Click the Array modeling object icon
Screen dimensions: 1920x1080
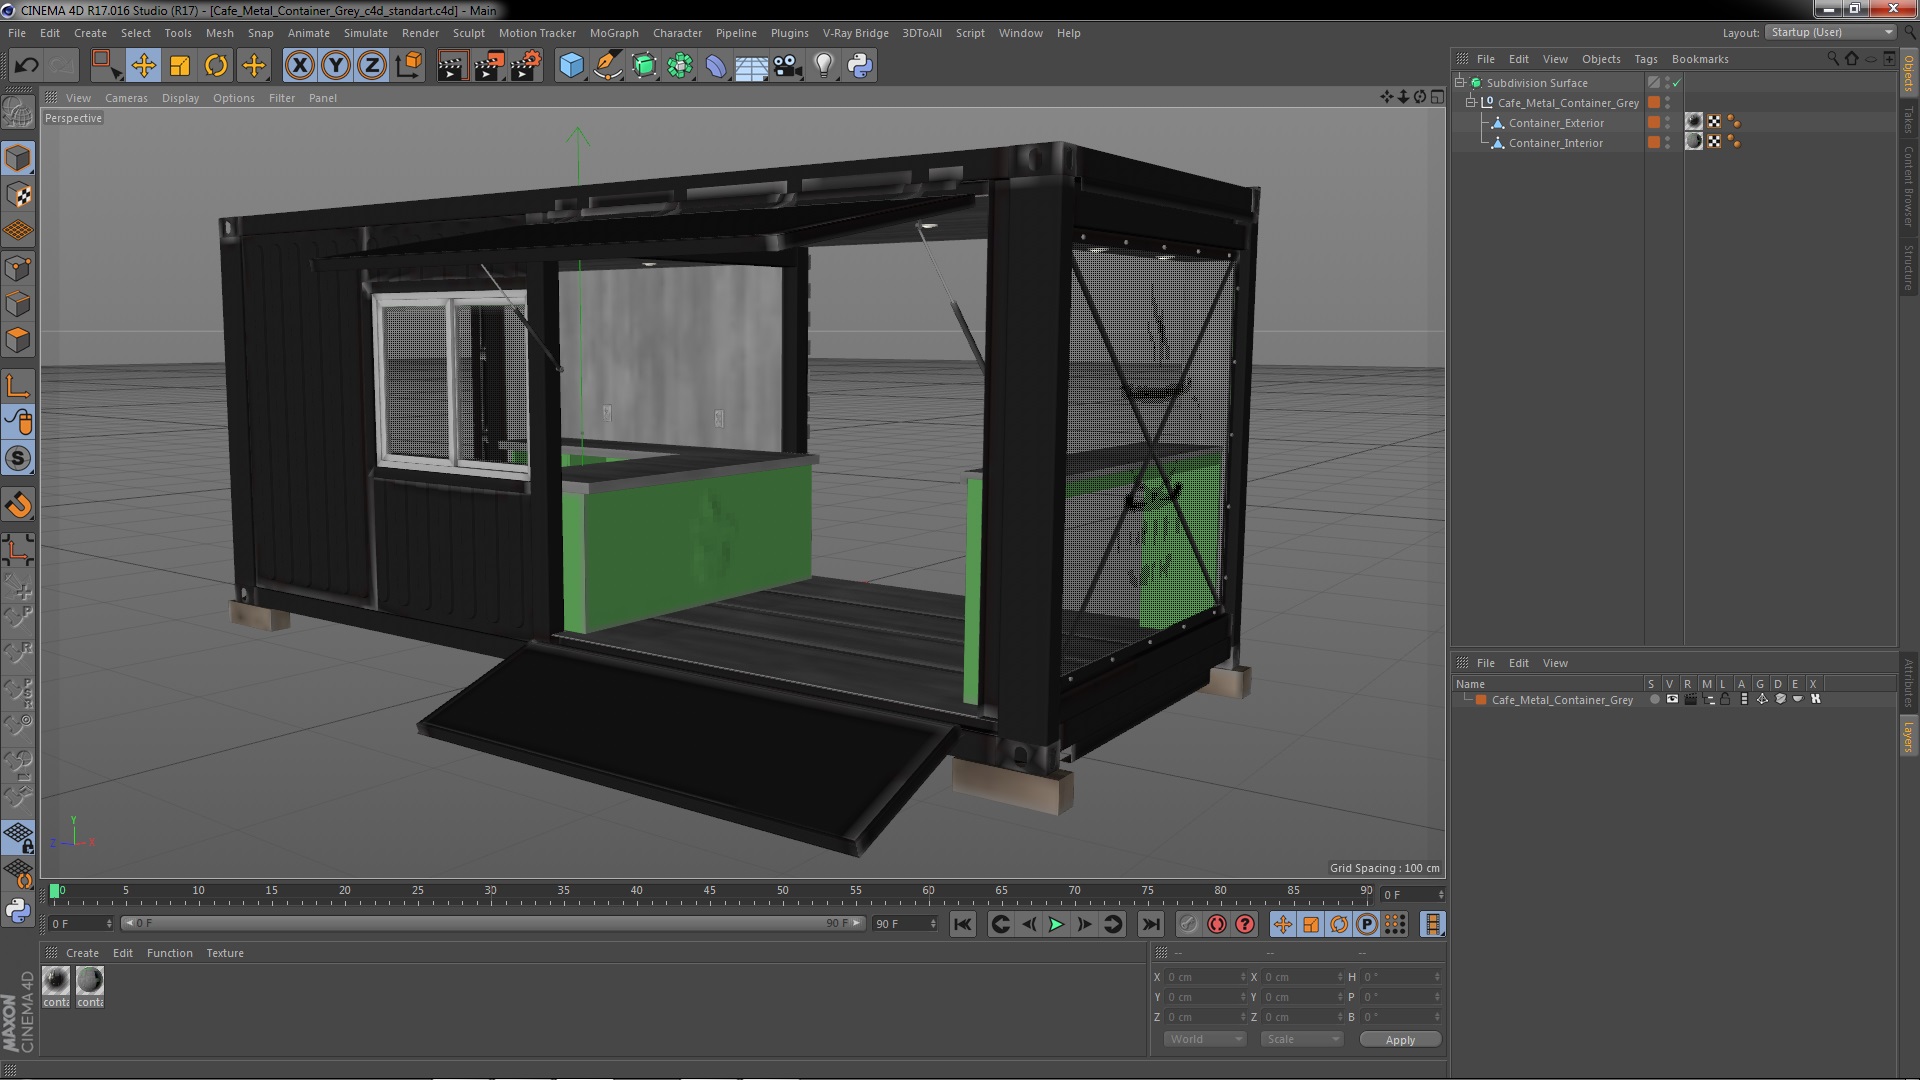click(680, 66)
